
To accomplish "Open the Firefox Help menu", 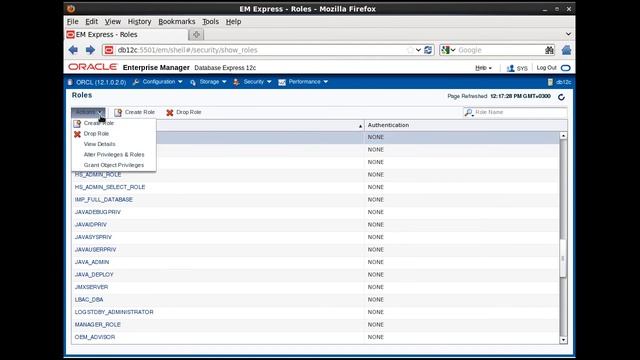I will [x=233, y=22].
